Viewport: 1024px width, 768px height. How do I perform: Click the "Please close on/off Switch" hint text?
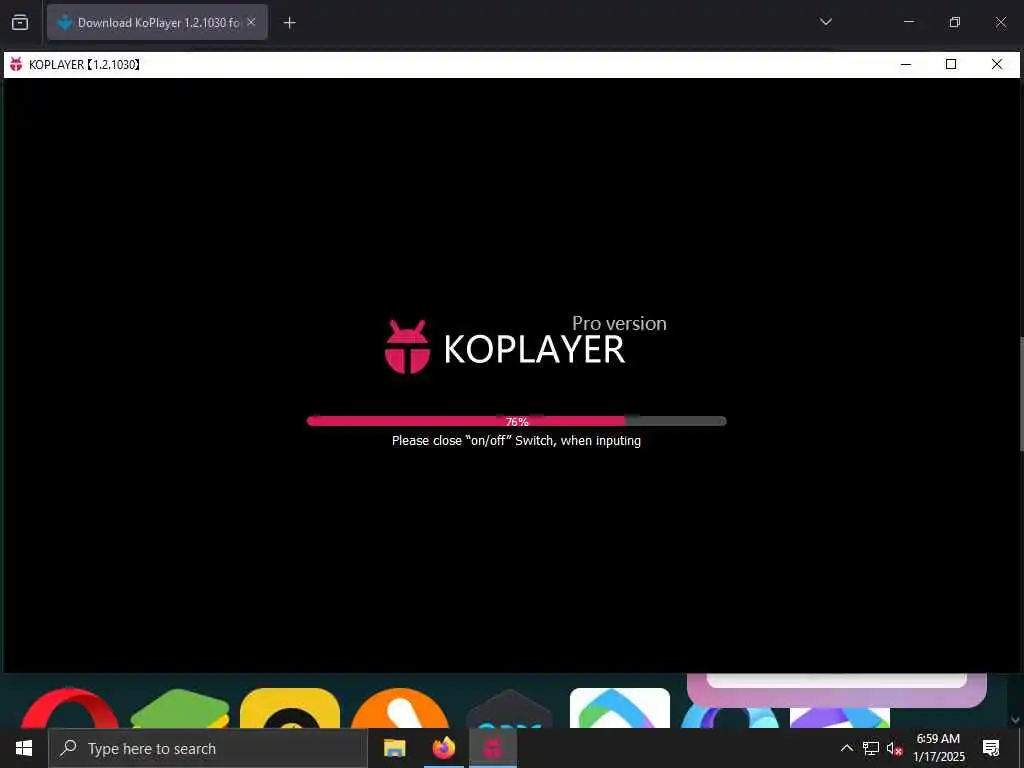click(516, 441)
